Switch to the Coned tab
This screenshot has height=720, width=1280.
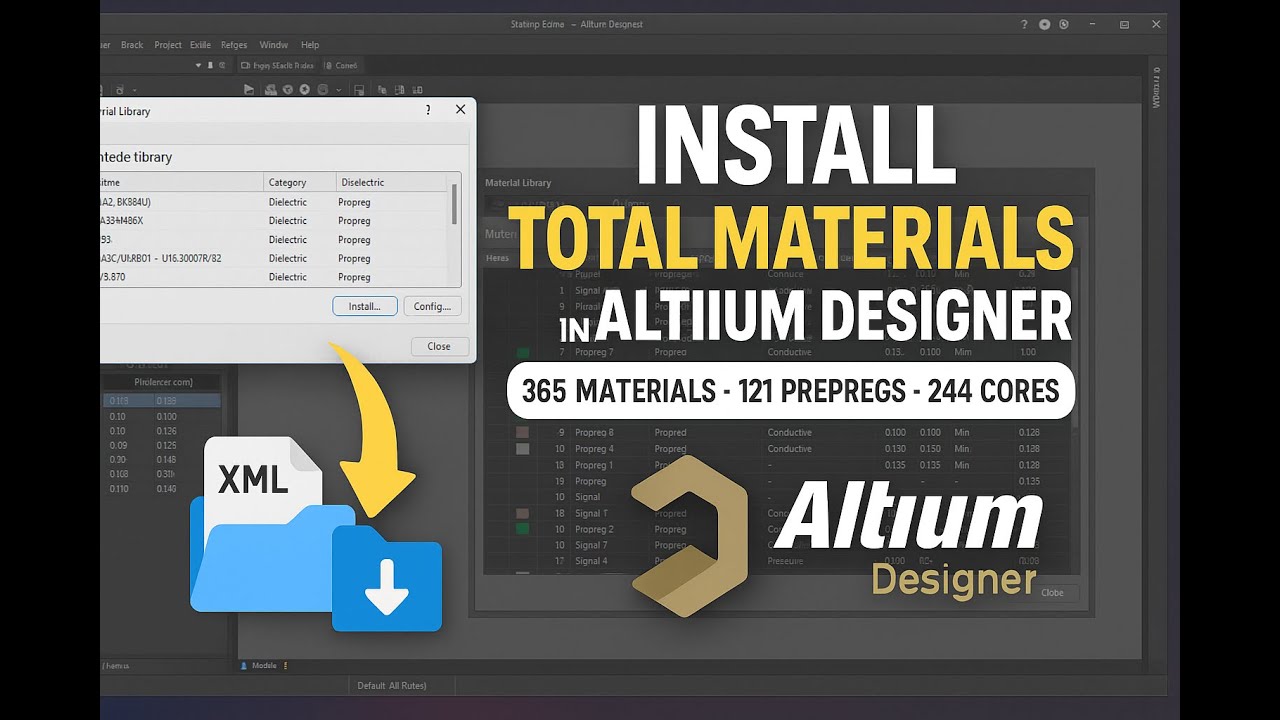click(341, 66)
